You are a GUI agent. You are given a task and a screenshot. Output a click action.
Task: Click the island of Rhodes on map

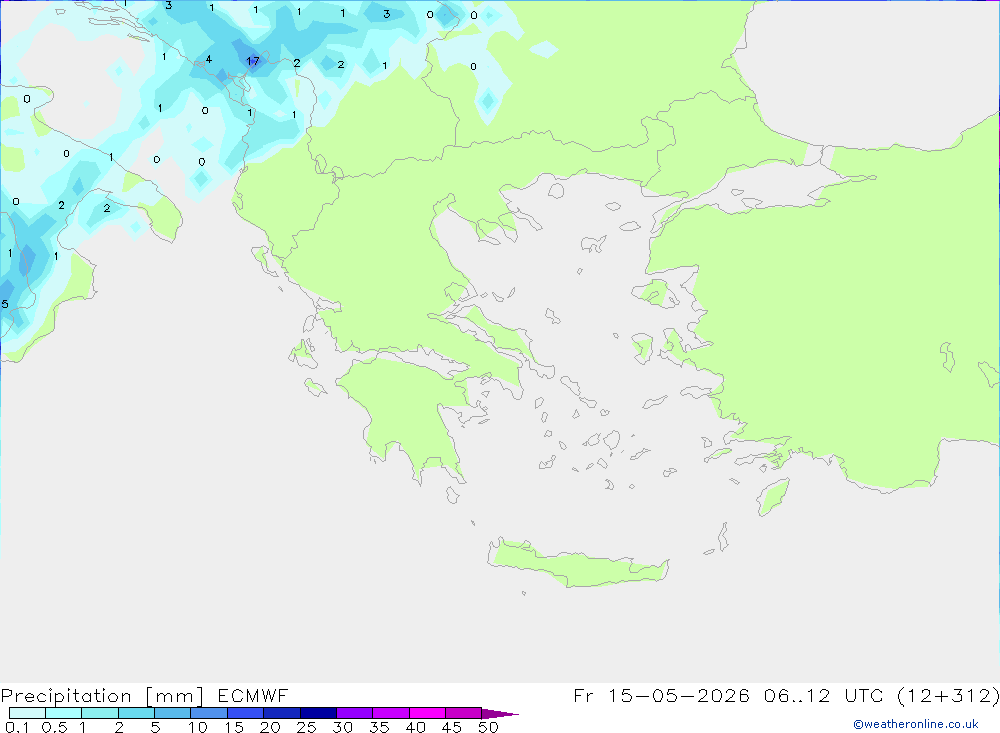coord(773,497)
